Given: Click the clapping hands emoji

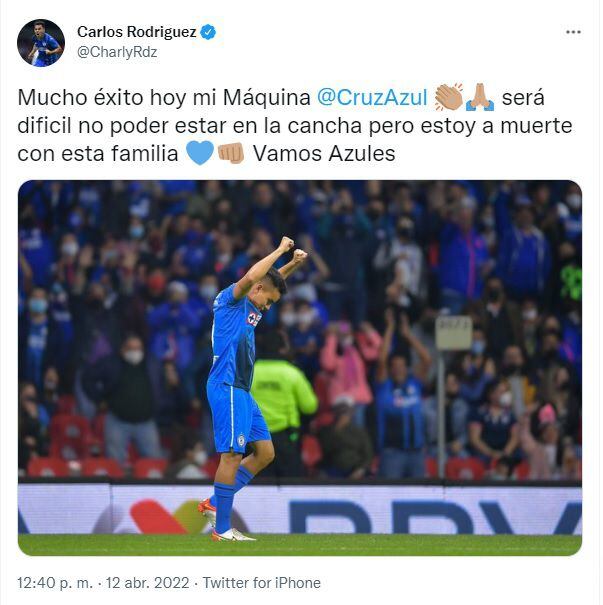Looking at the screenshot, I should click(449, 97).
